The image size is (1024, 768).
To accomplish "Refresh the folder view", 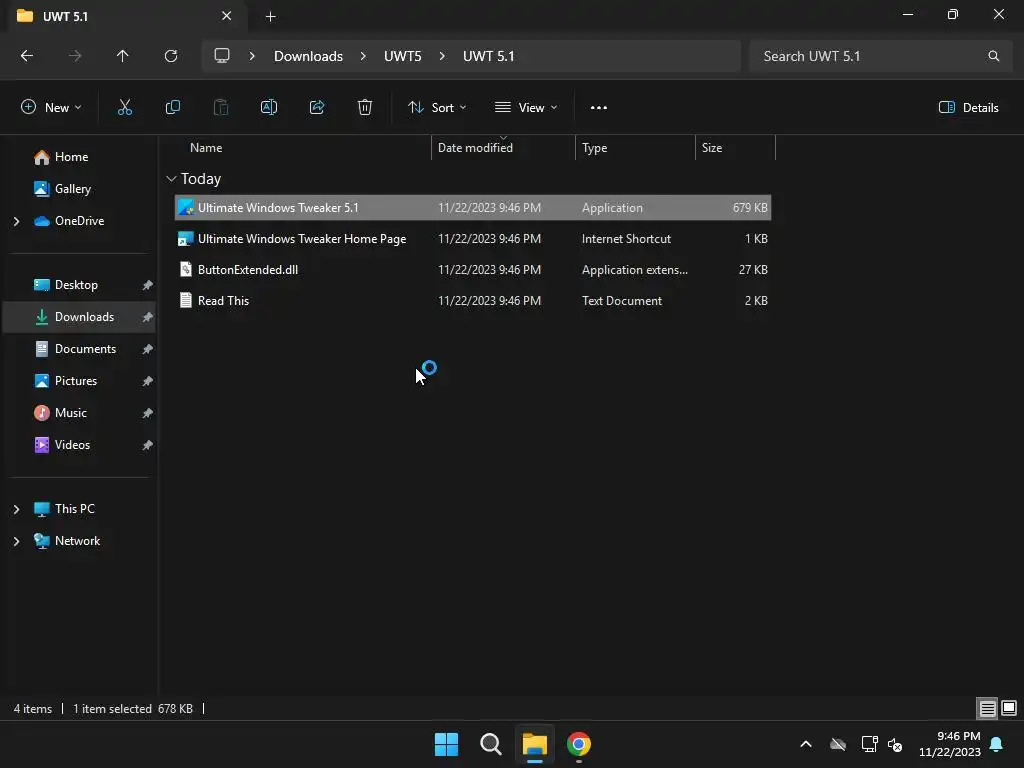I will tap(171, 56).
